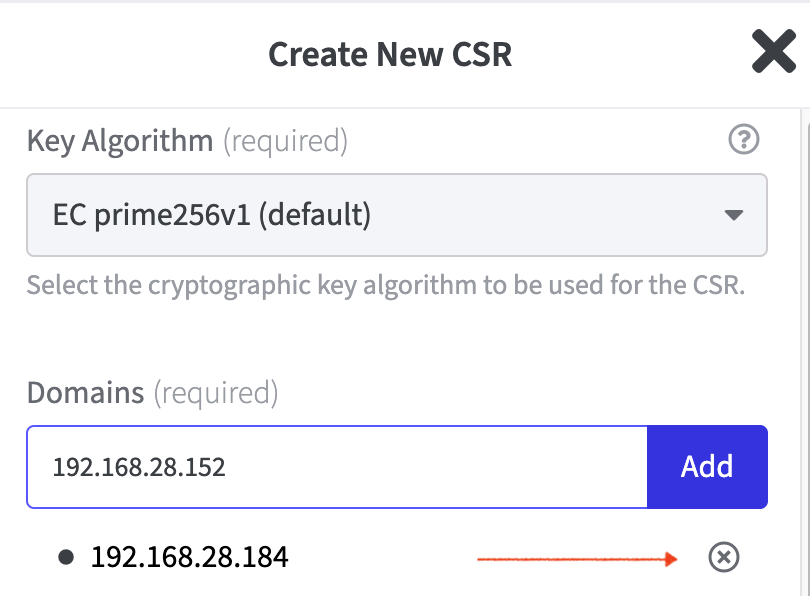The width and height of the screenshot is (810, 596).
Task: Click the cryptographic key algorithm helper text
Action: pos(386,285)
